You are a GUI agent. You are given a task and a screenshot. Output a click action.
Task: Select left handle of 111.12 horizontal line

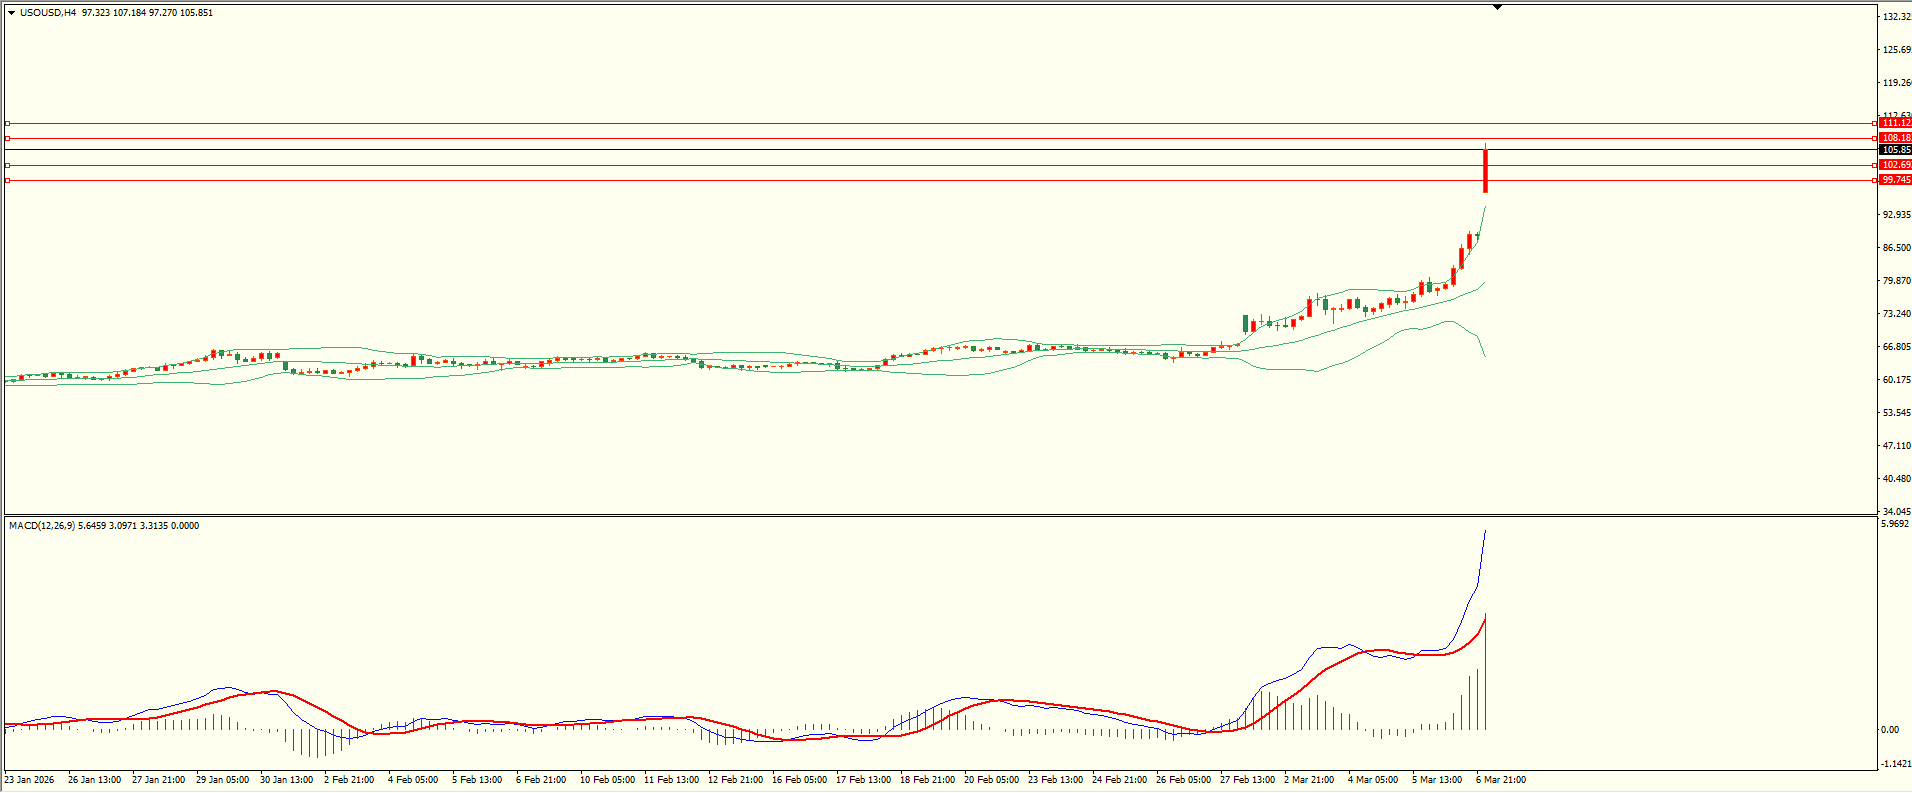click(x=8, y=124)
